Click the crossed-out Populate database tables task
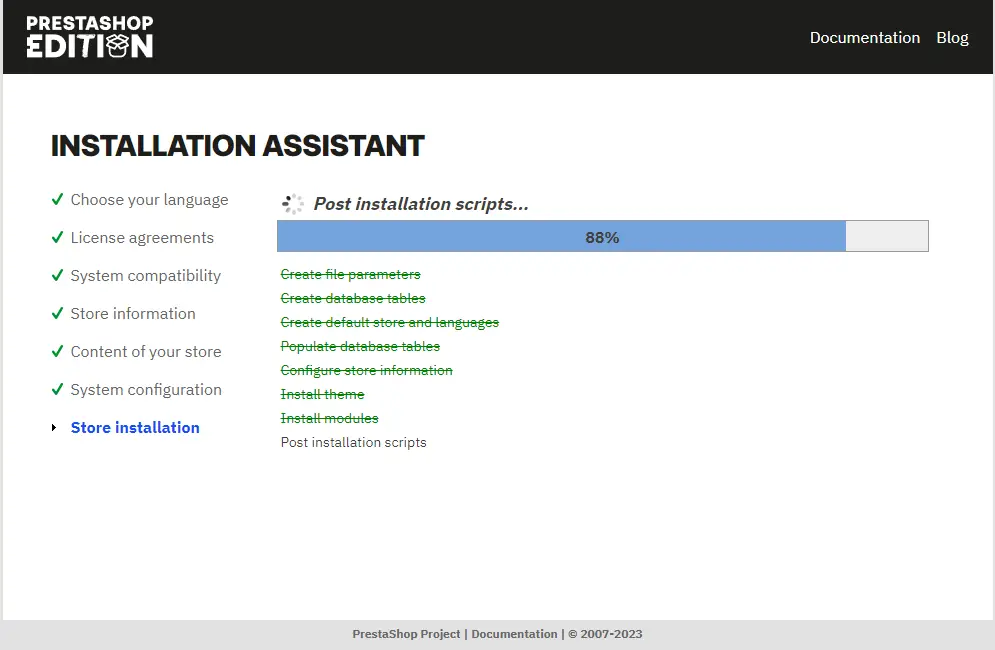The image size is (995, 650). pyautogui.click(x=360, y=347)
